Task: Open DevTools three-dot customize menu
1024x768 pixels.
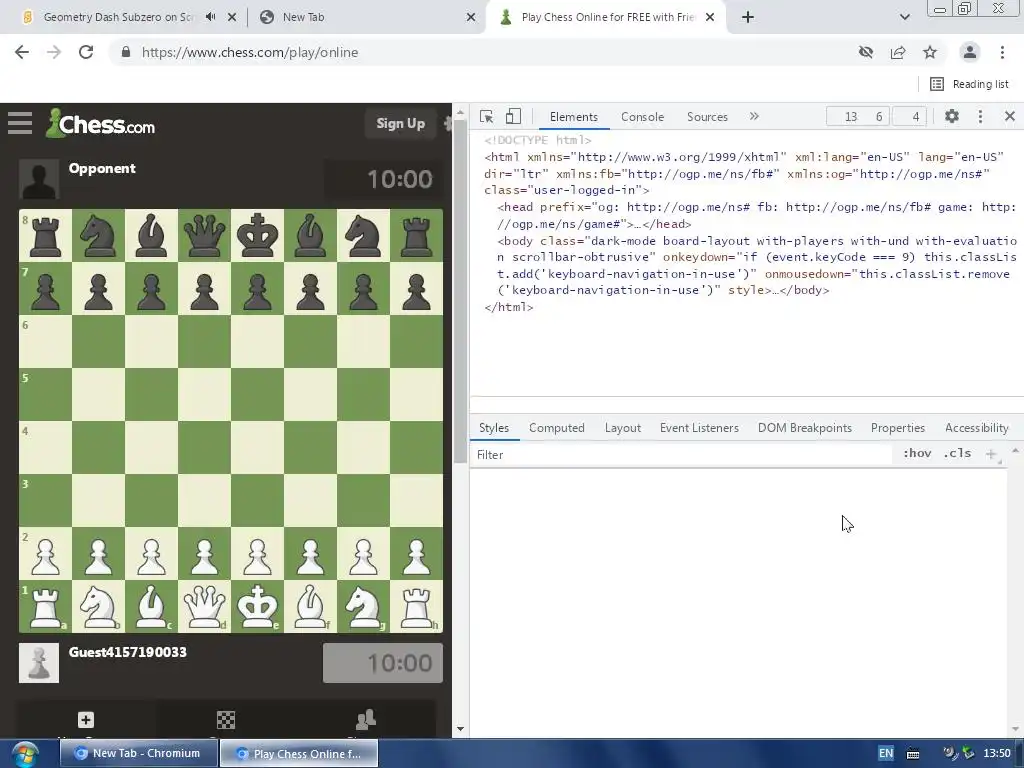Action: [980, 116]
